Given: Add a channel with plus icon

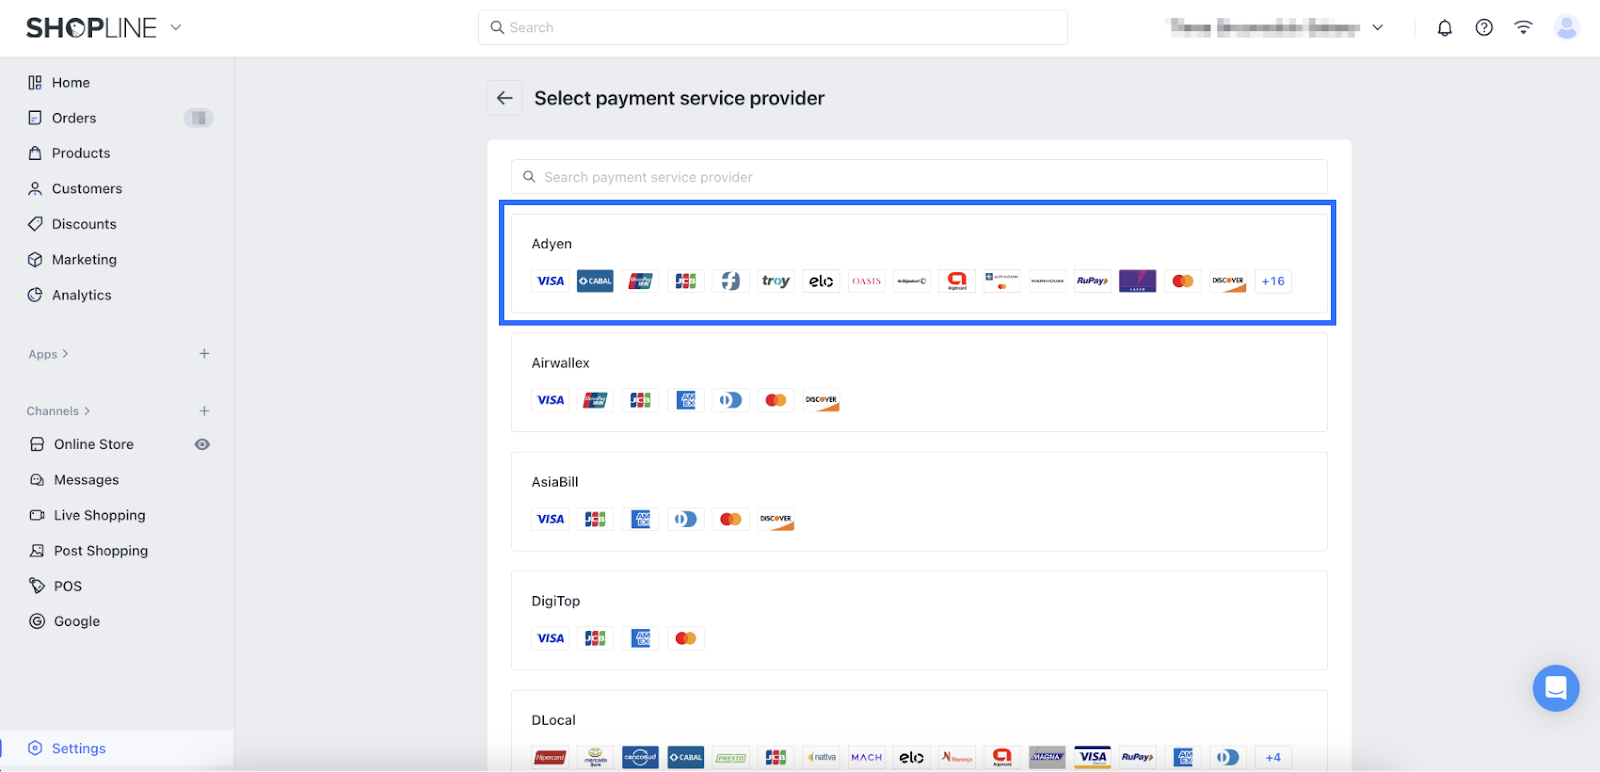Looking at the screenshot, I should click(204, 411).
